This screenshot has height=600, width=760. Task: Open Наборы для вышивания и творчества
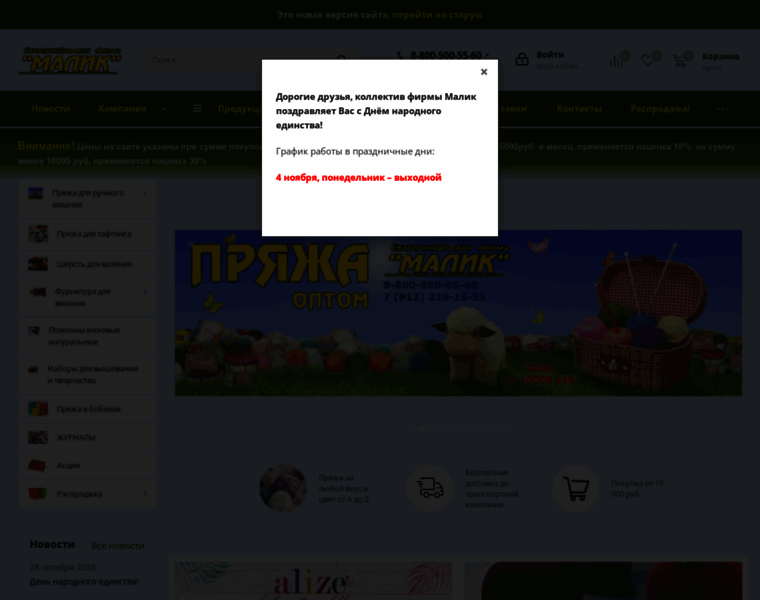click(x=93, y=375)
